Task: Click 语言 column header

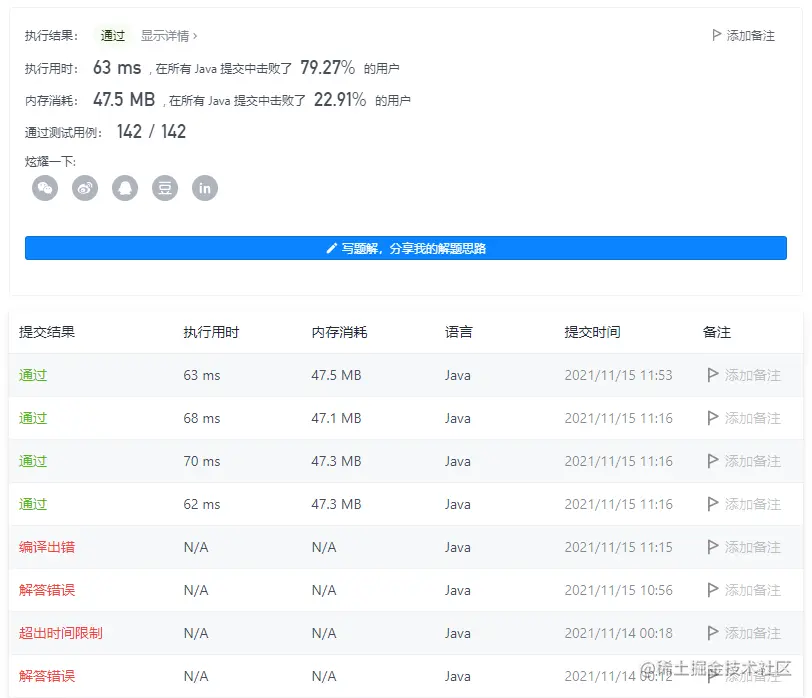Action: tap(458, 332)
